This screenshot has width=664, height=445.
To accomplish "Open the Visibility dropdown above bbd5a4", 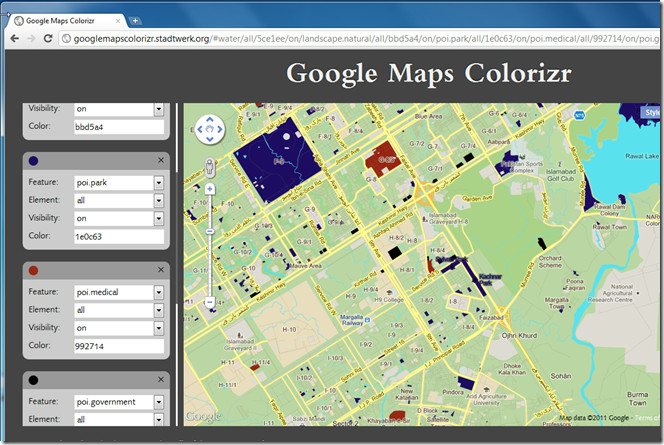I will click(x=159, y=109).
